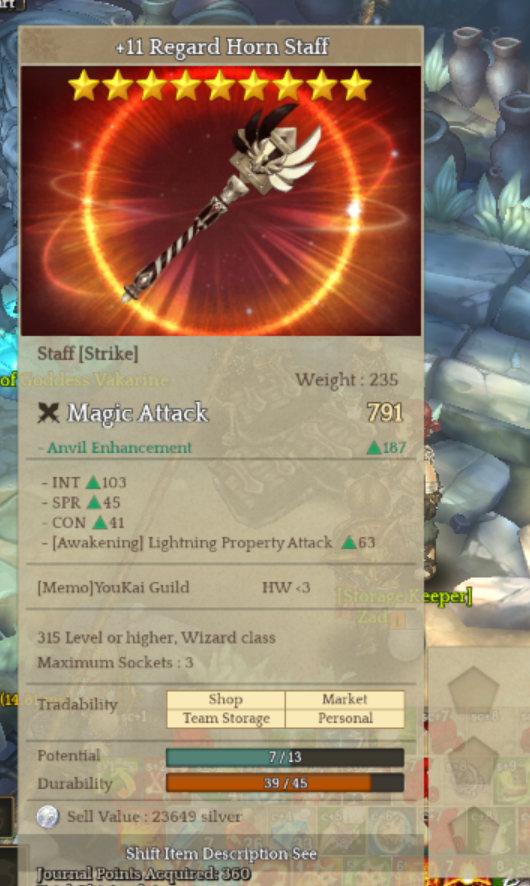
Task: Select the Shop tradability cell
Action: click(x=226, y=700)
